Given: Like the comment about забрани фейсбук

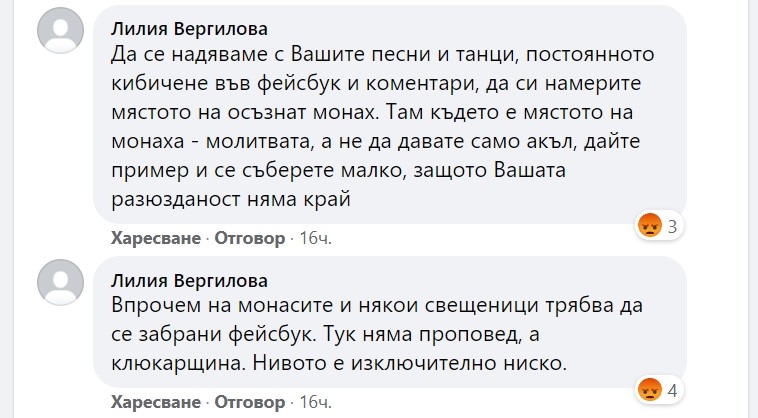Looking at the screenshot, I should pos(156,402).
